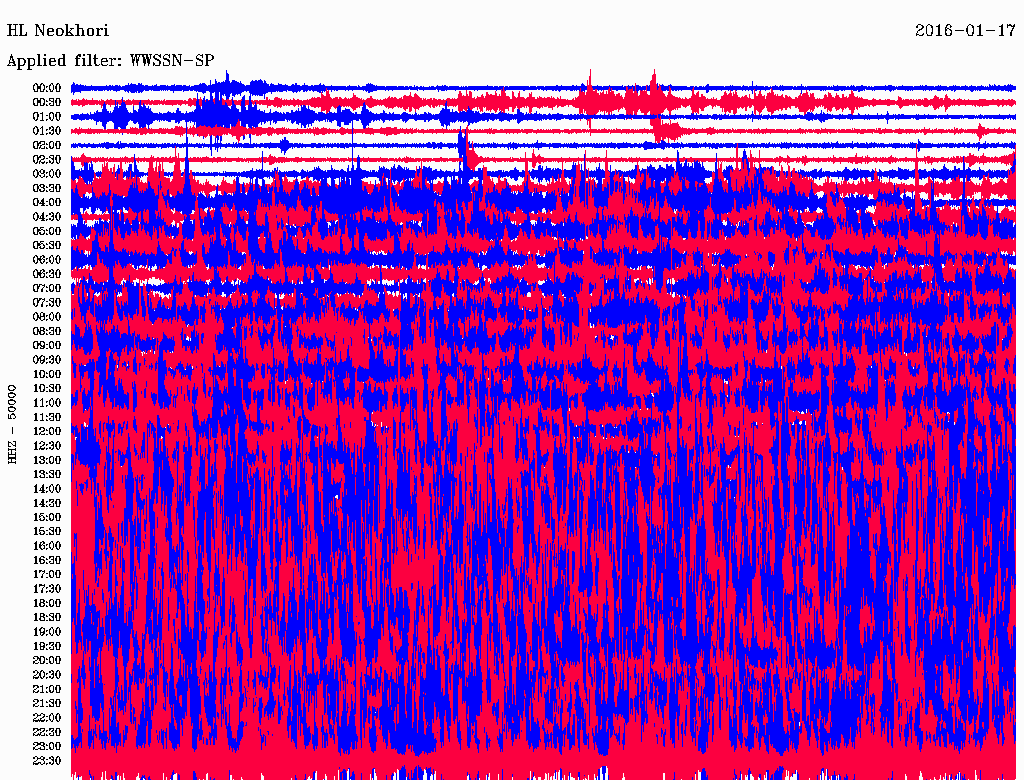Click the 19:30 time label
The image size is (1024, 780).
47,646
